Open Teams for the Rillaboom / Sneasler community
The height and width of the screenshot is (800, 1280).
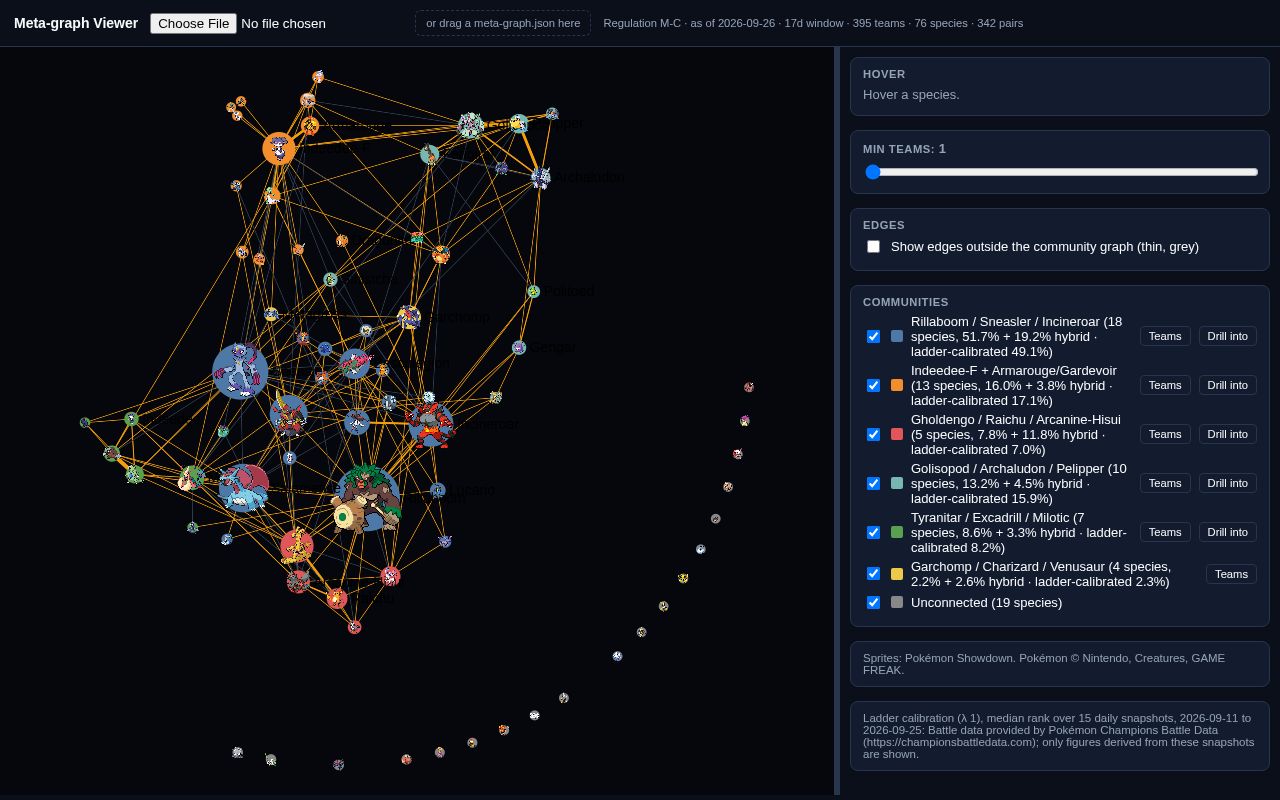coord(1165,336)
